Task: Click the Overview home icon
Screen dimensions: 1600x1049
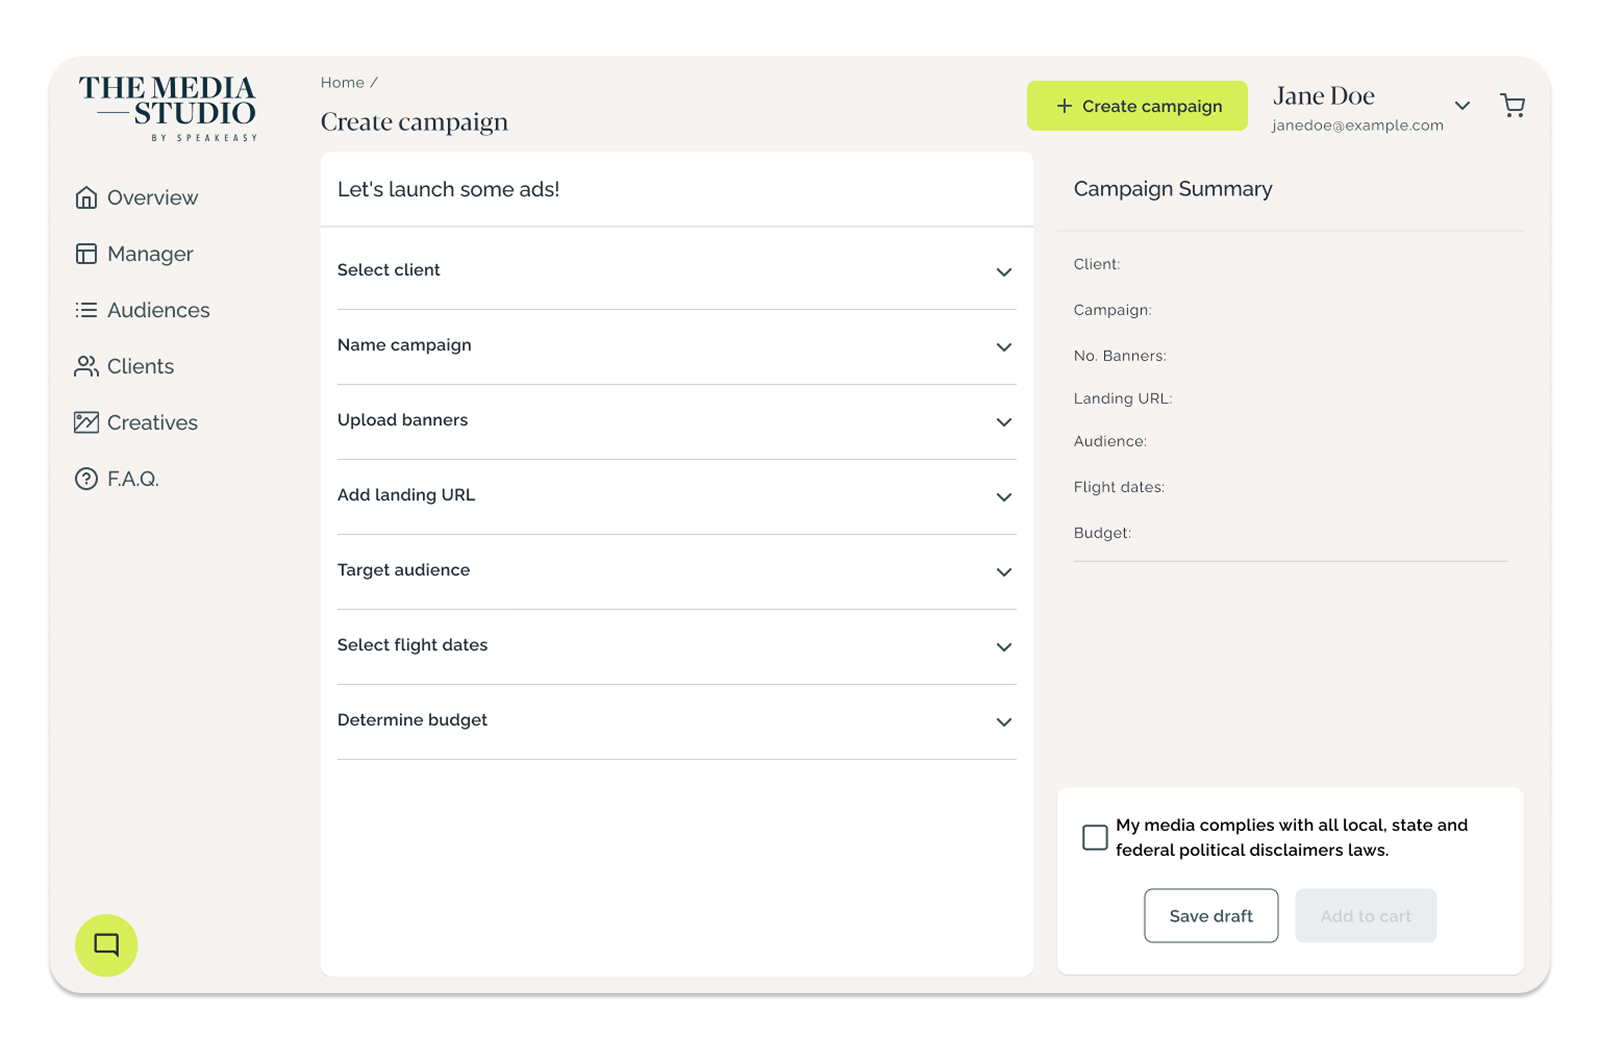Action: pos(86,197)
